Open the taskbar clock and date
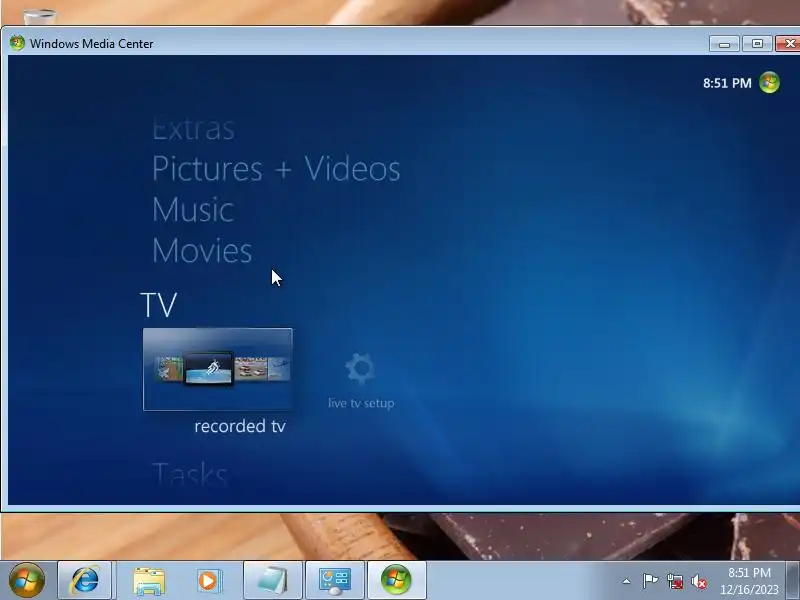The image size is (800, 600). click(x=749, y=581)
